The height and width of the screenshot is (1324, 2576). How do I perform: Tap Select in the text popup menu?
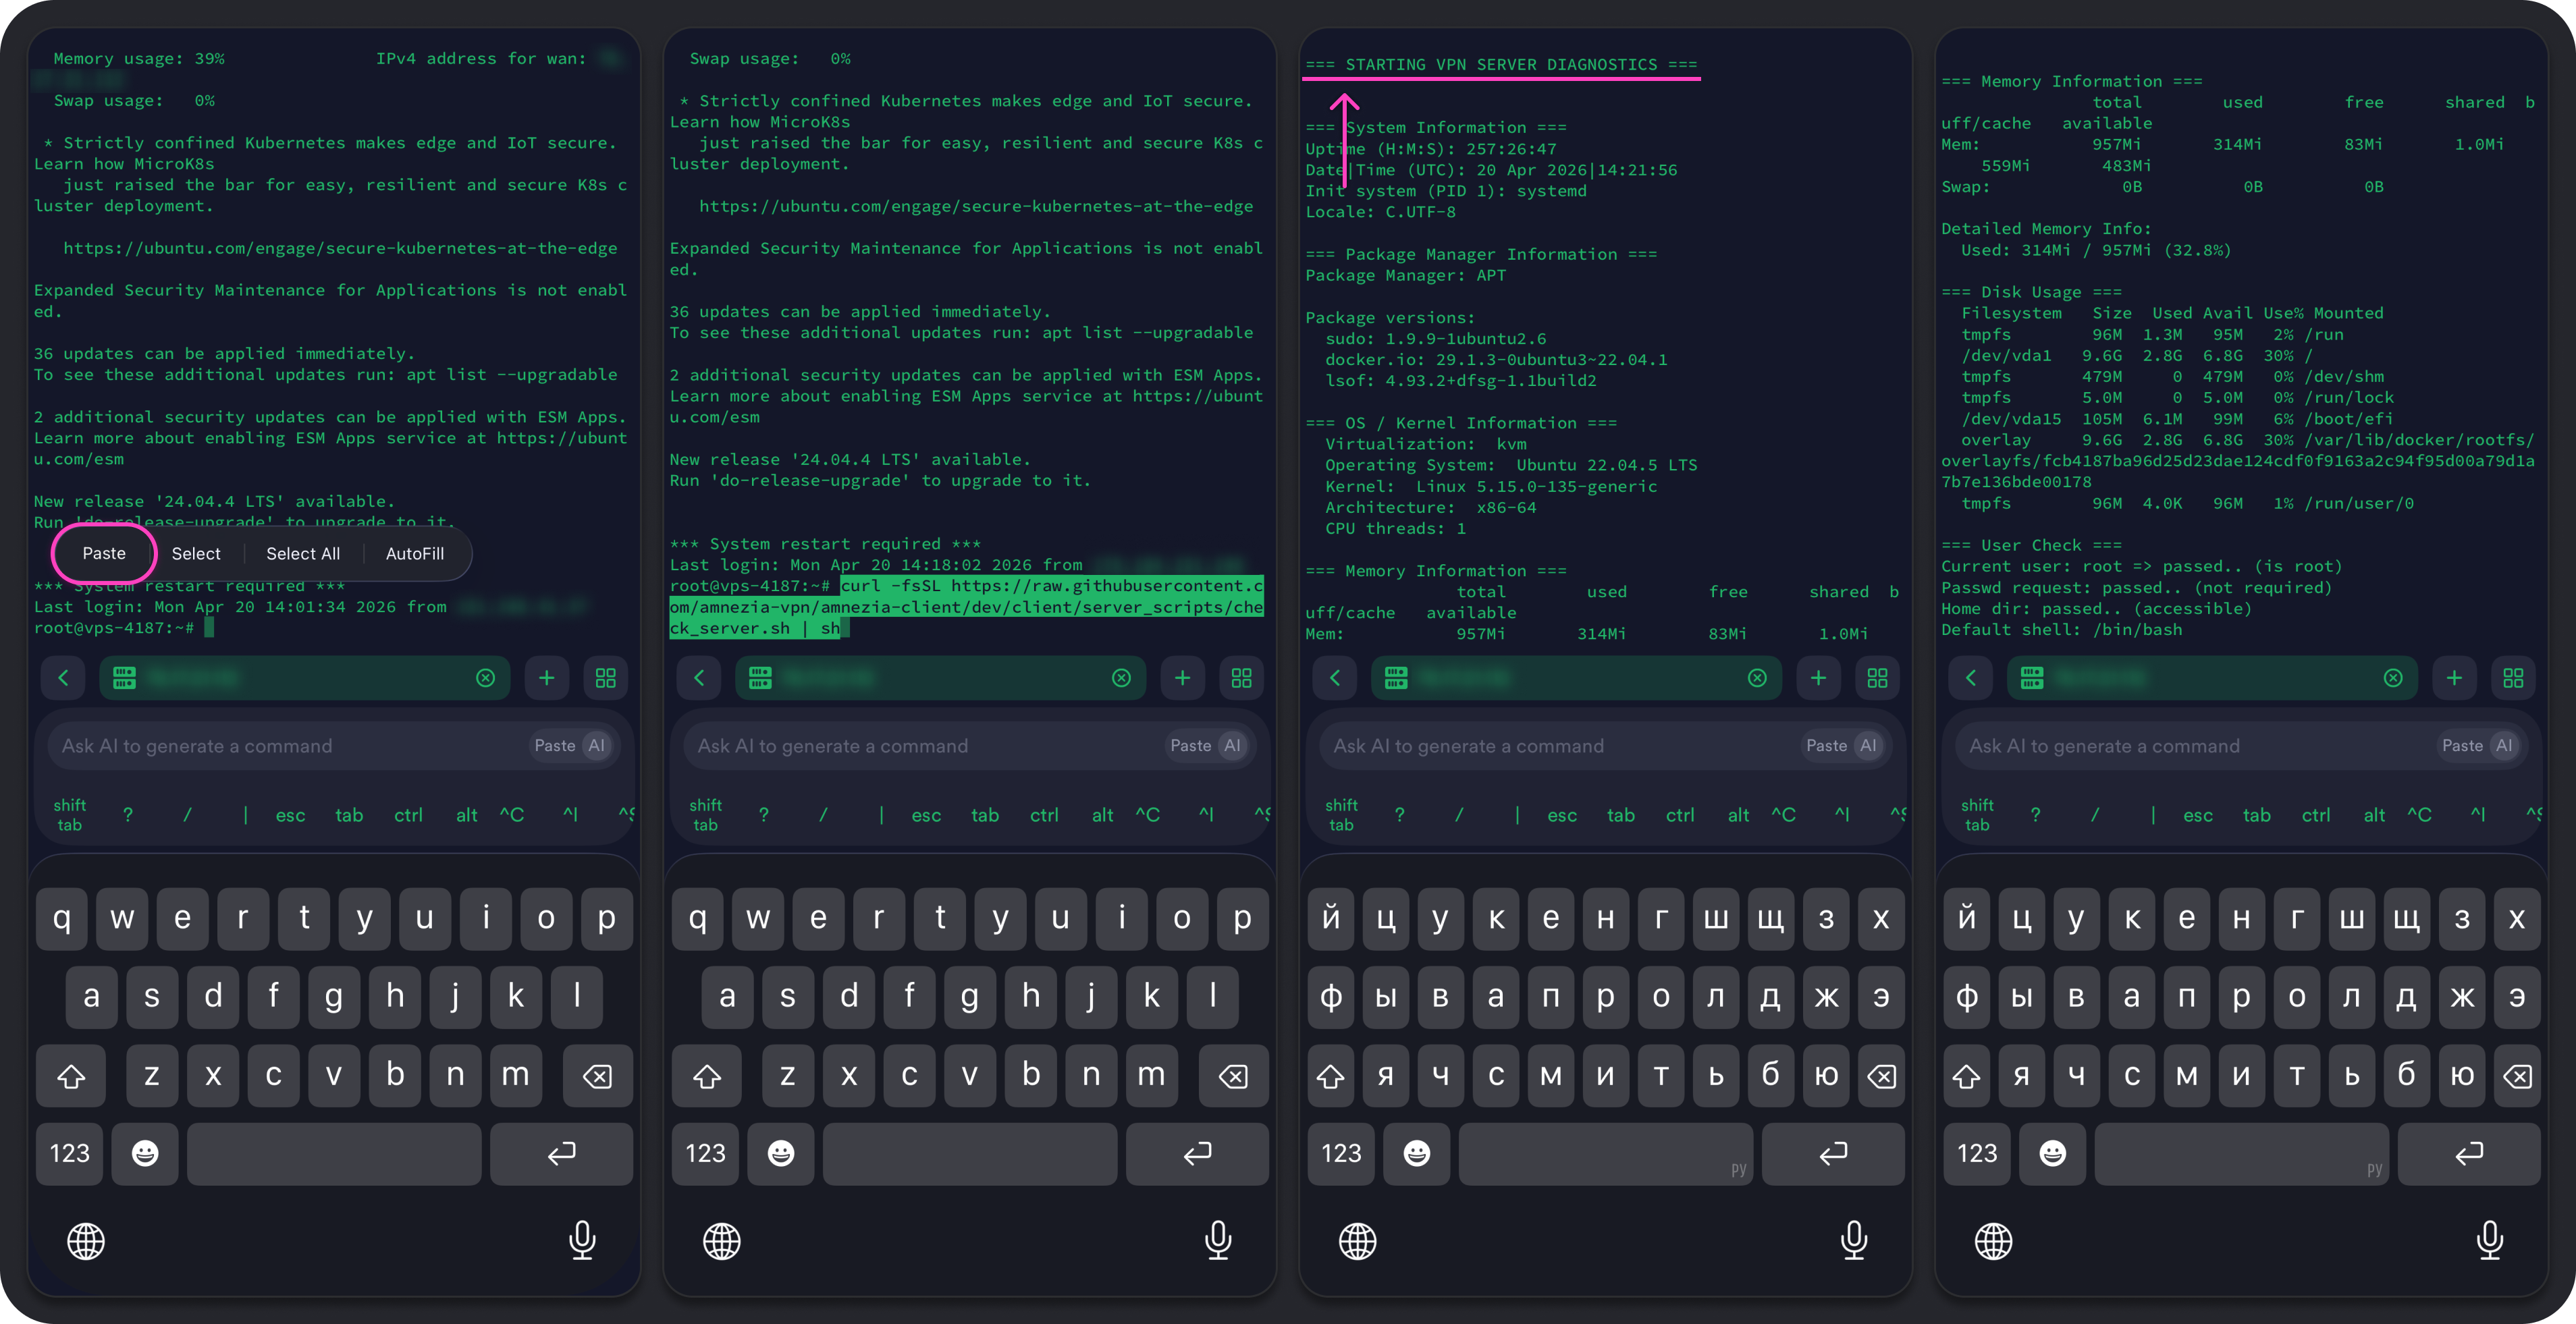coord(196,554)
